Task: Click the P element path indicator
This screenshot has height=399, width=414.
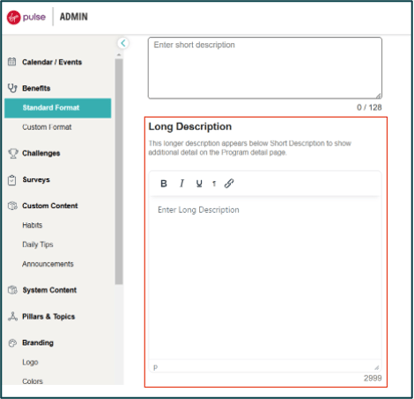Action: (155, 367)
